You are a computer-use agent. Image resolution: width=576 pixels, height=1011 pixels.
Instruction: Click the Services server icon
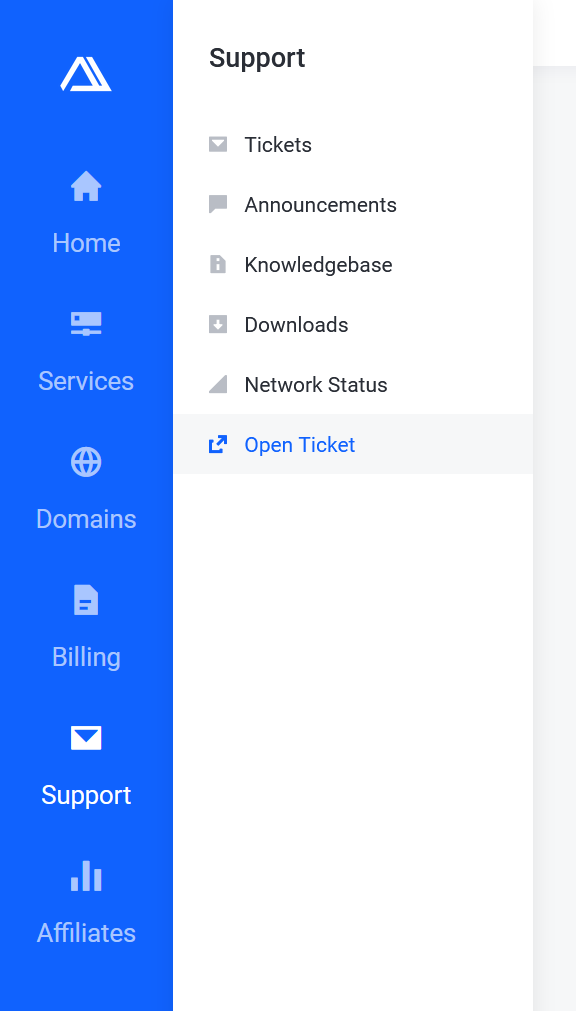tap(86, 324)
